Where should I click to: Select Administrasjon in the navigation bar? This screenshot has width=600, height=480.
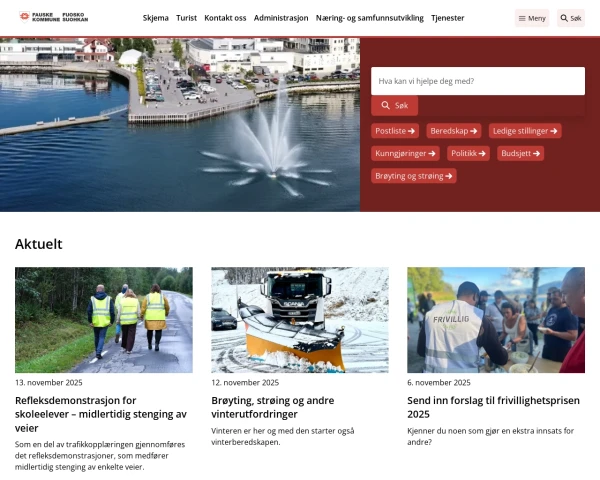click(281, 18)
